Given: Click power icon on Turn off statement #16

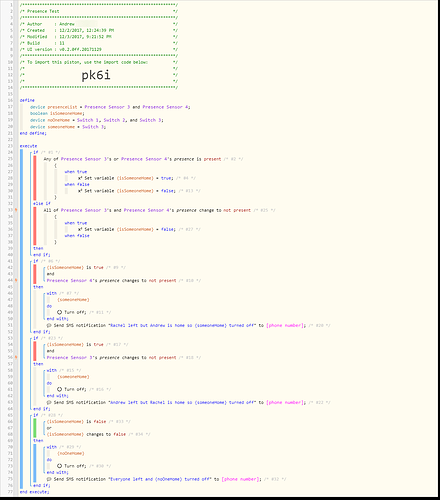Looking at the screenshot, I should pos(59,389).
